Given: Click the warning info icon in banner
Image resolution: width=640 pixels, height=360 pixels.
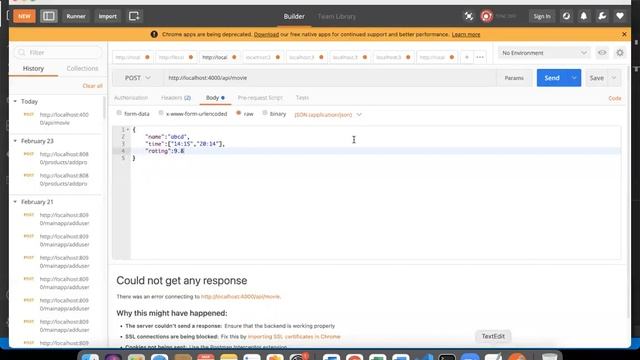Looking at the screenshot, I should click(154, 34).
